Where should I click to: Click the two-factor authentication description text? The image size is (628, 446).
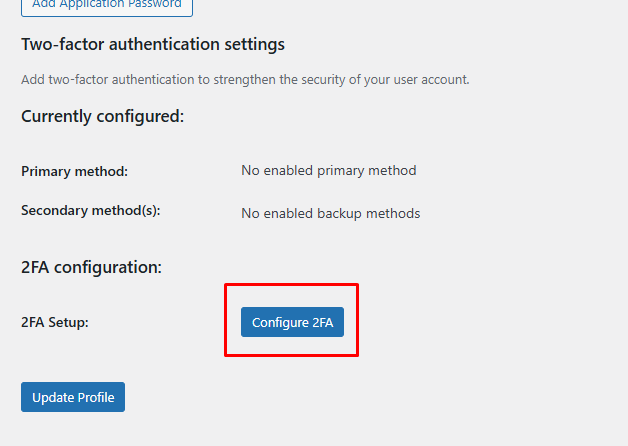pyautogui.click(x=245, y=79)
